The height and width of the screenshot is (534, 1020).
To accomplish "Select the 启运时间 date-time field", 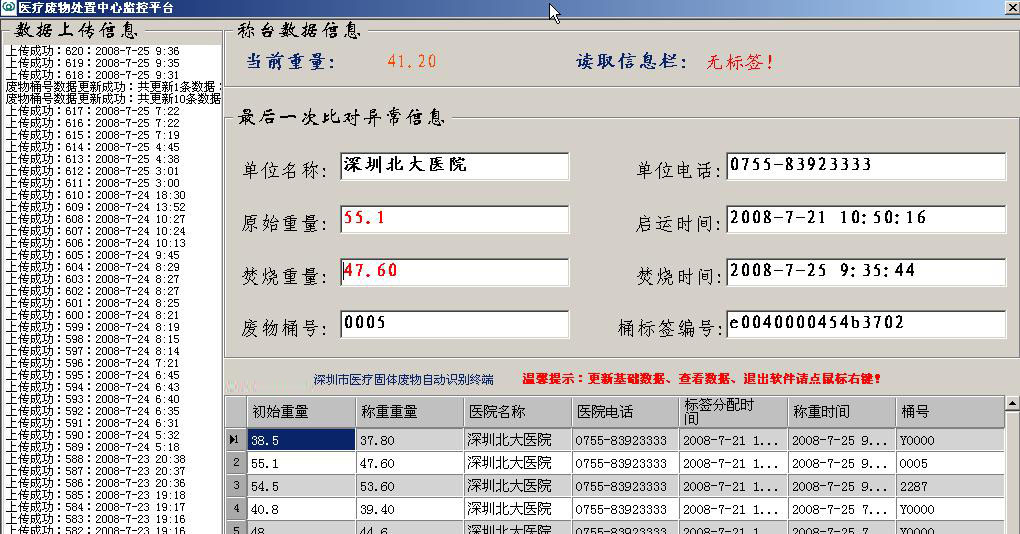I will (x=865, y=219).
